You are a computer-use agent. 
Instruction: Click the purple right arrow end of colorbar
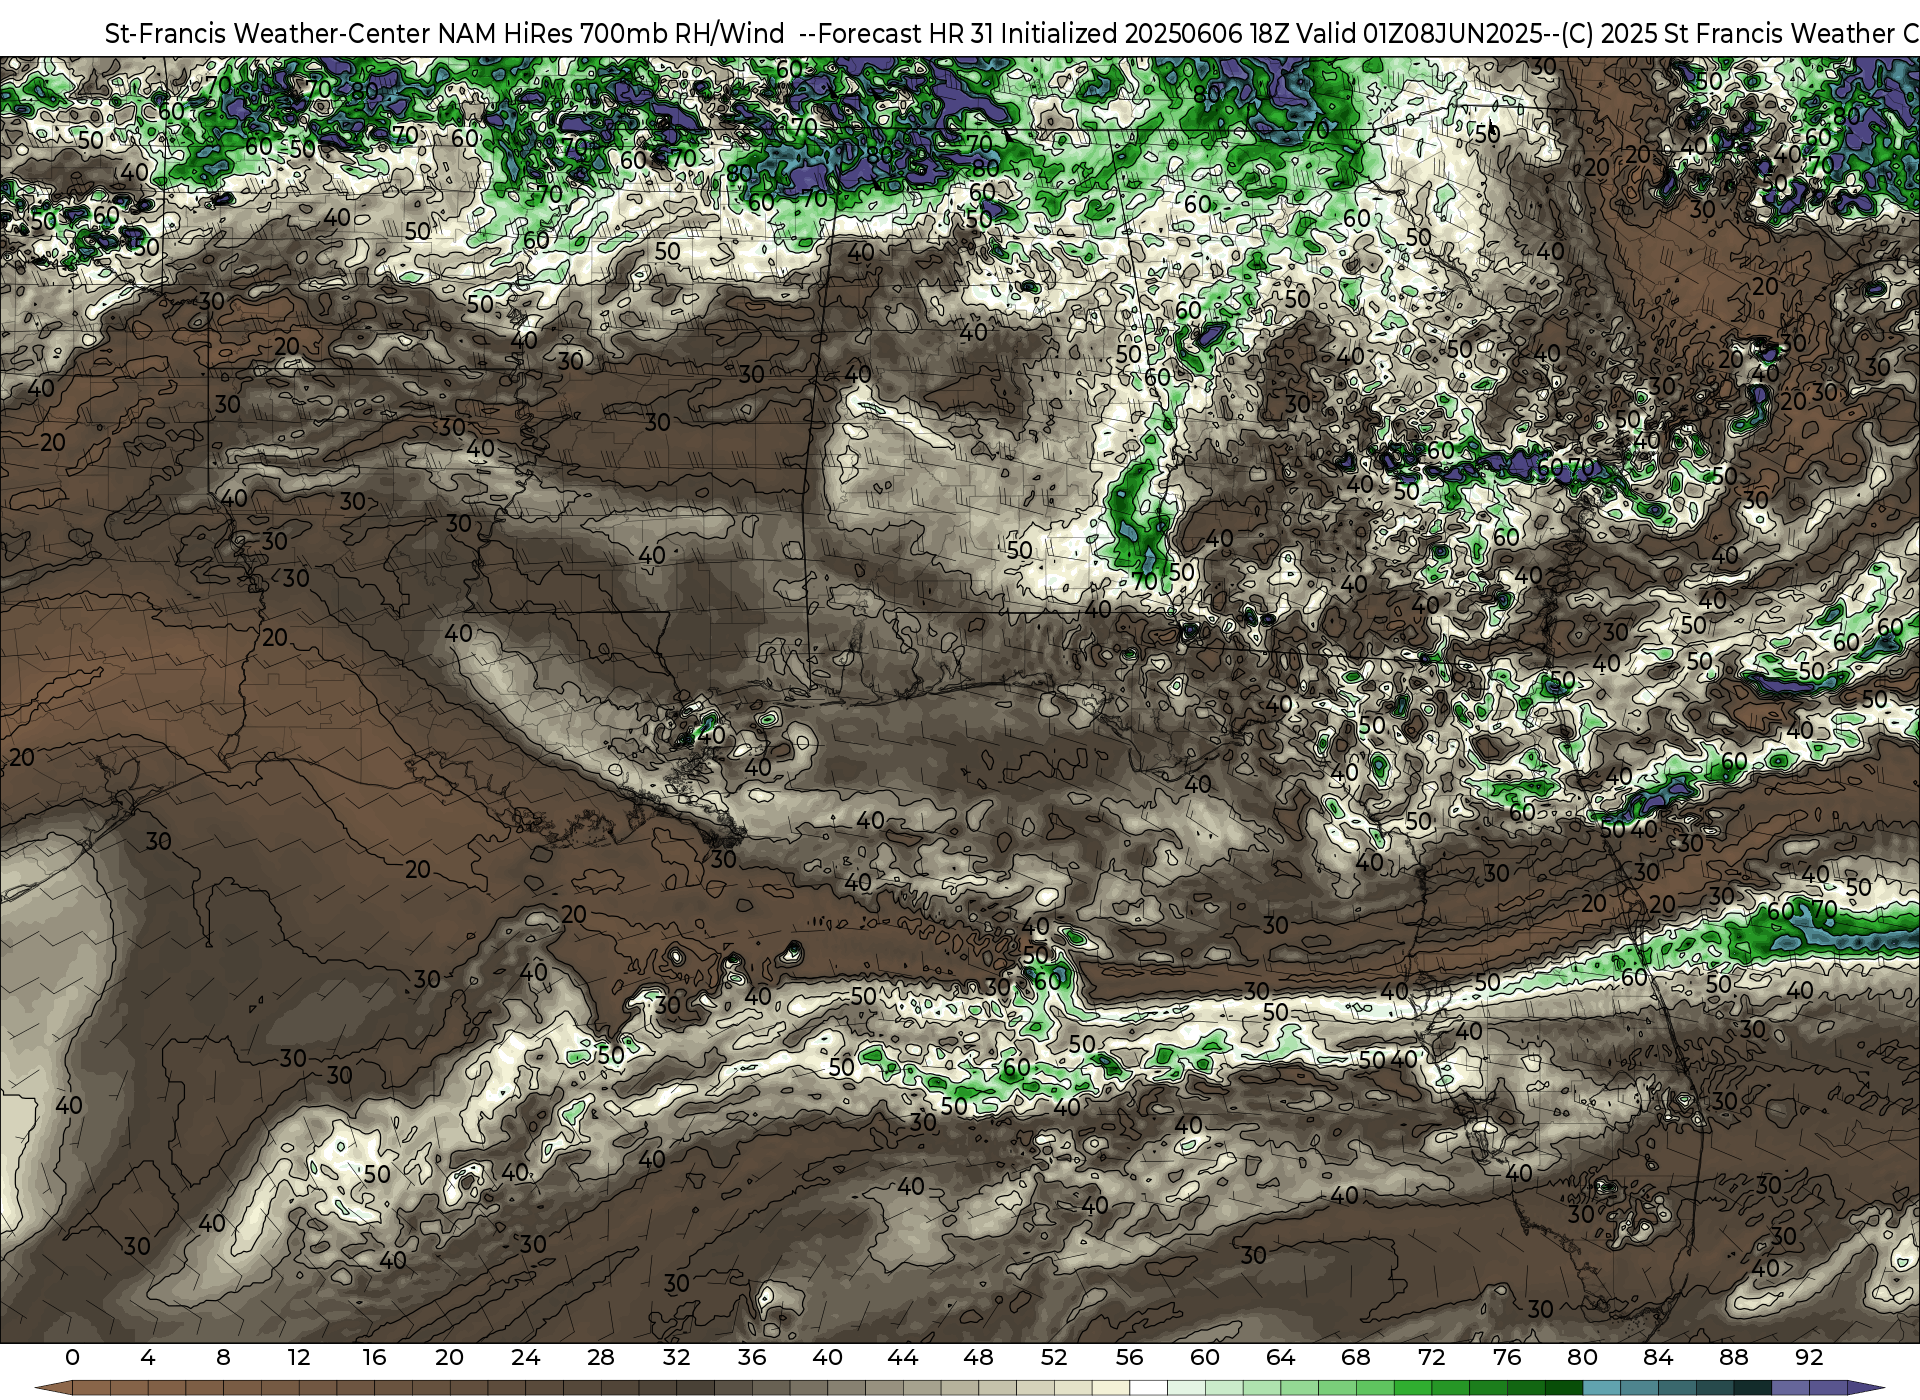click(1865, 1388)
